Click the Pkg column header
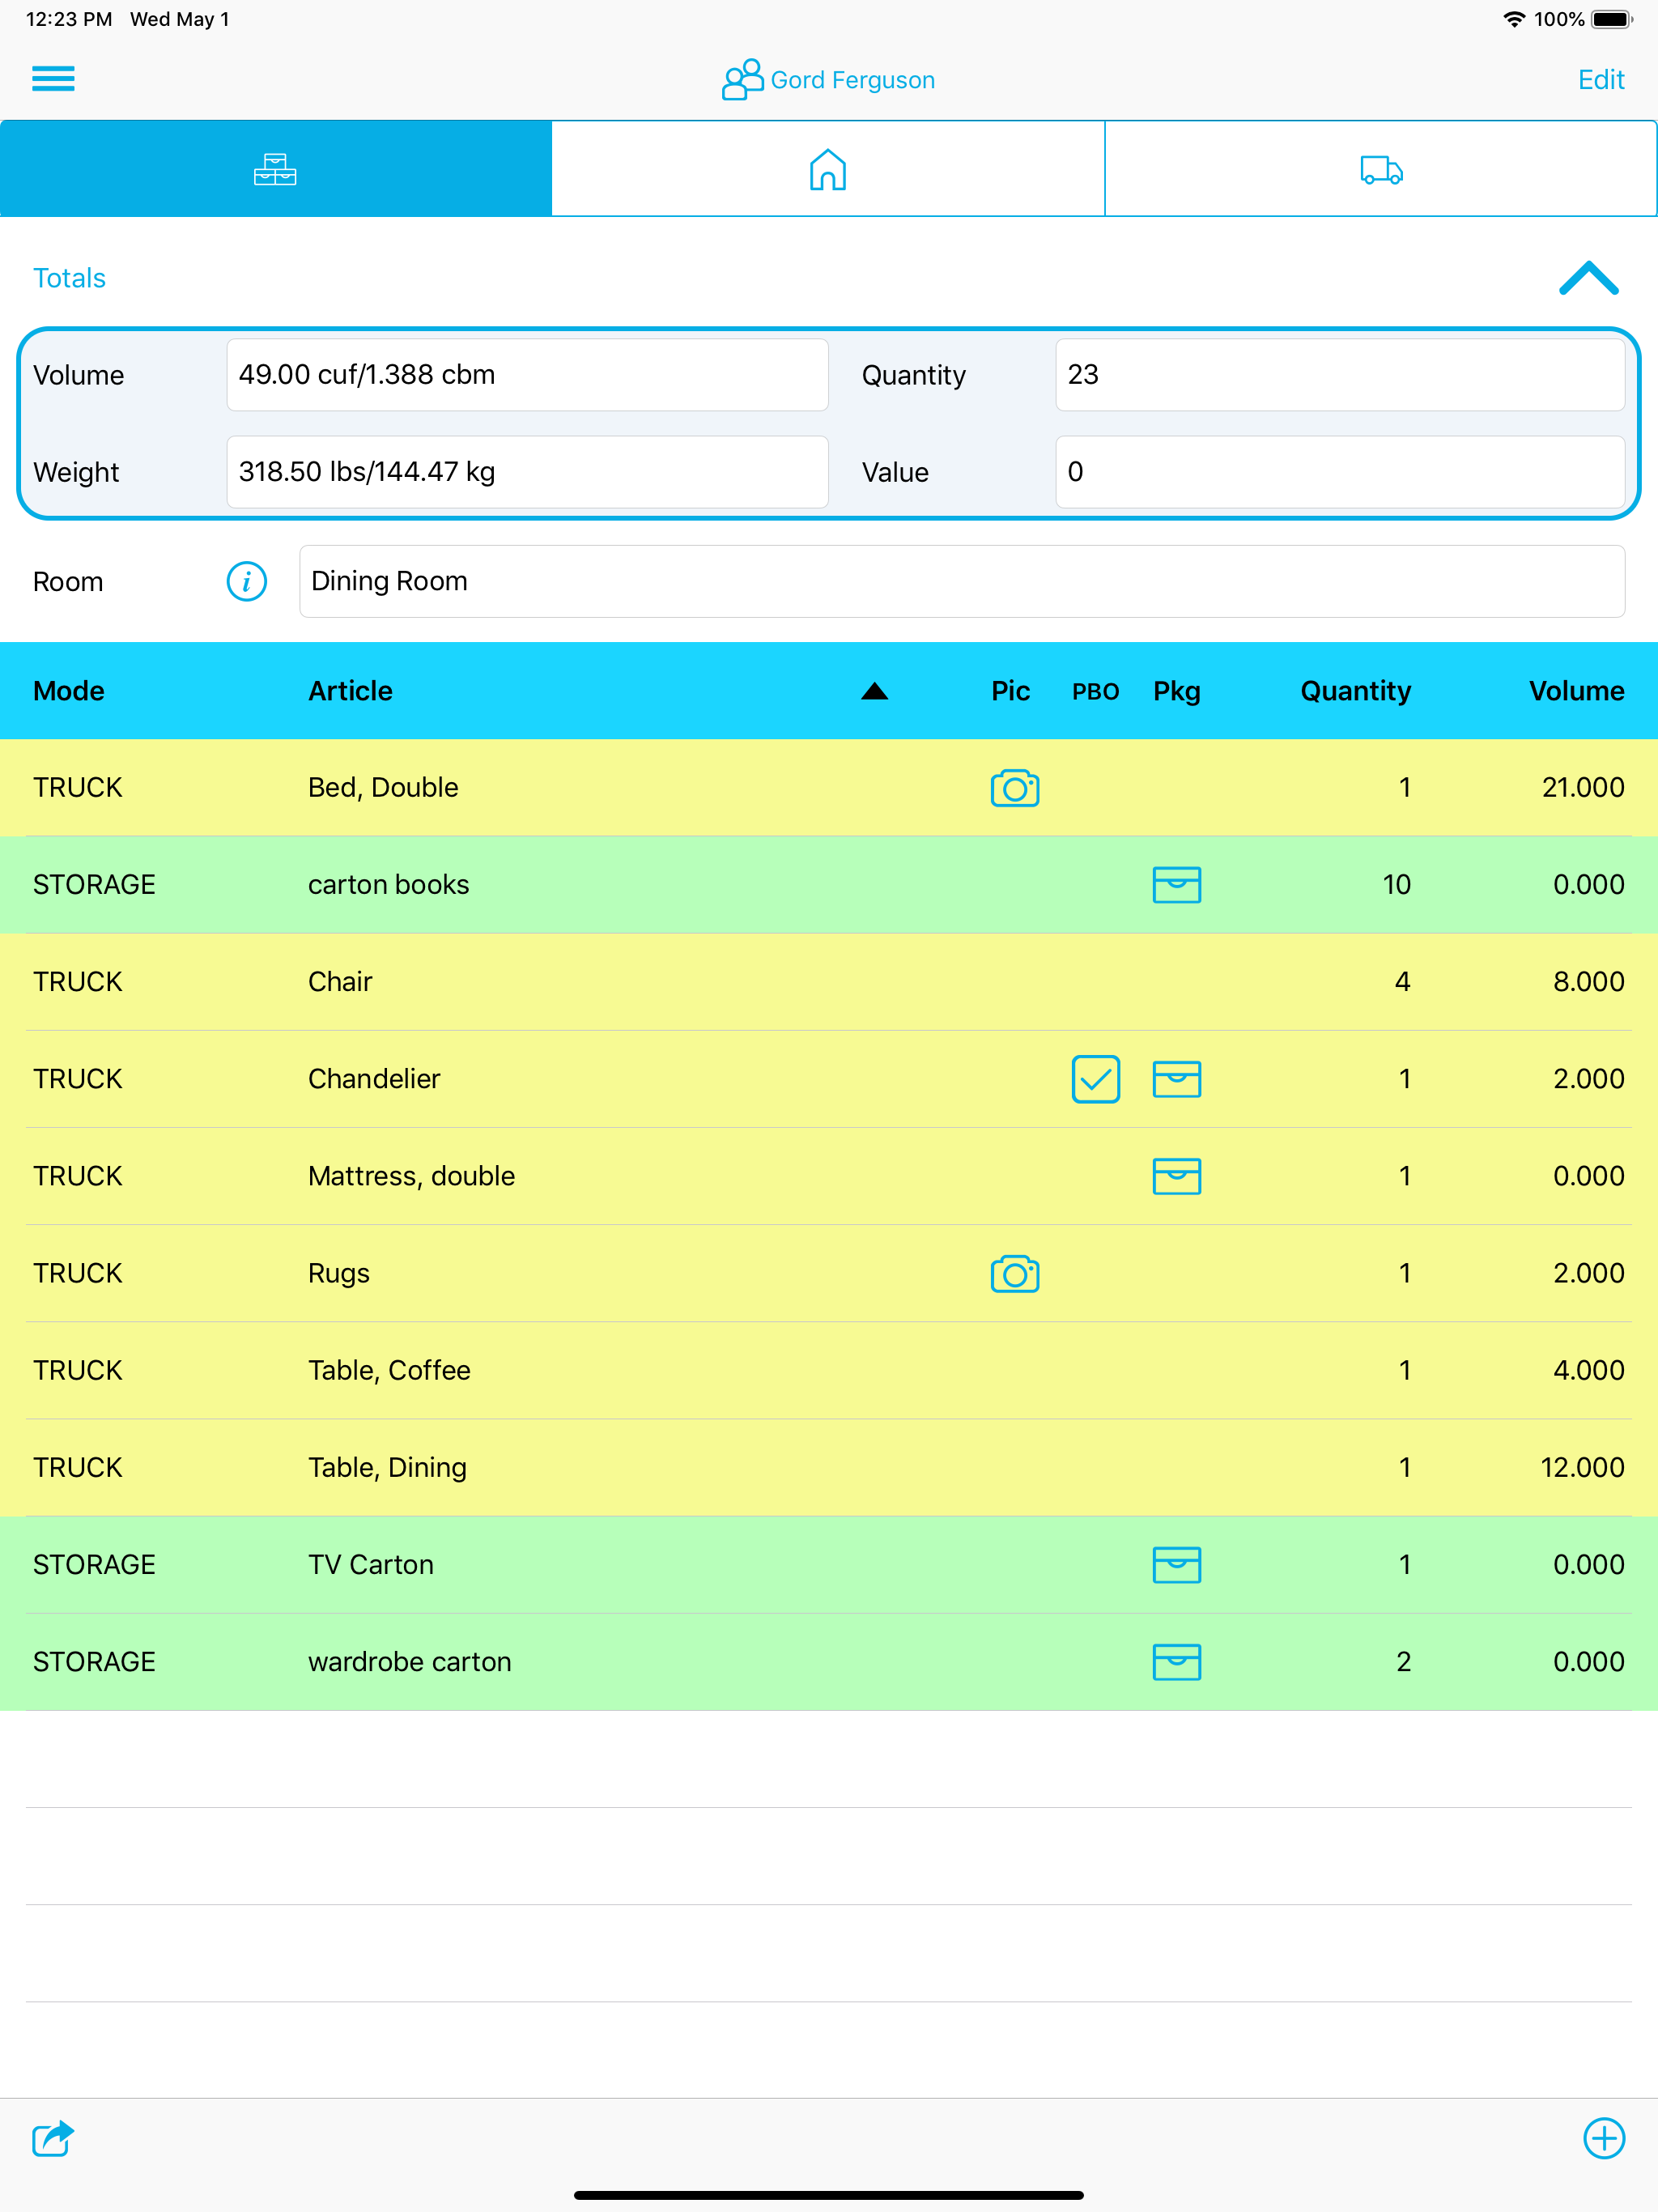1658x2212 pixels. (x=1177, y=691)
